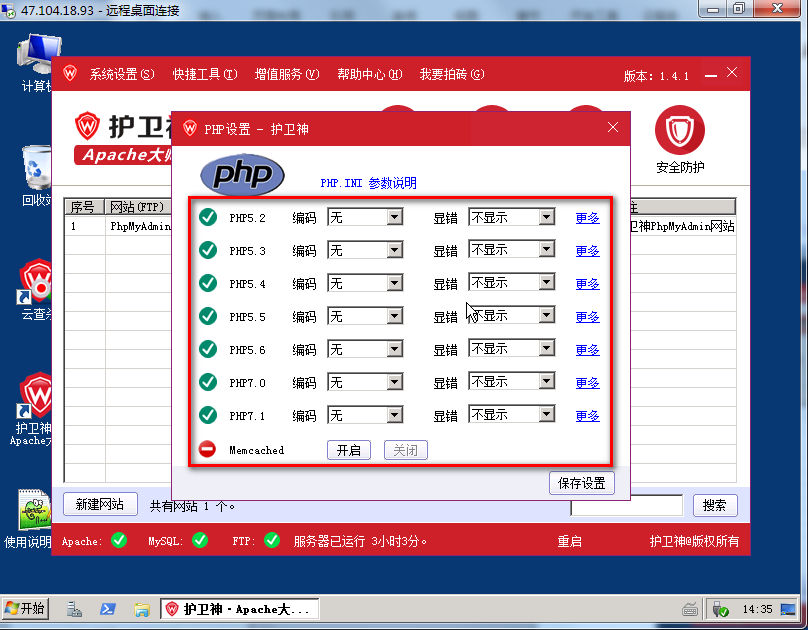
Task: Open the 系统设置(S) menu
Action: pos(122,74)
